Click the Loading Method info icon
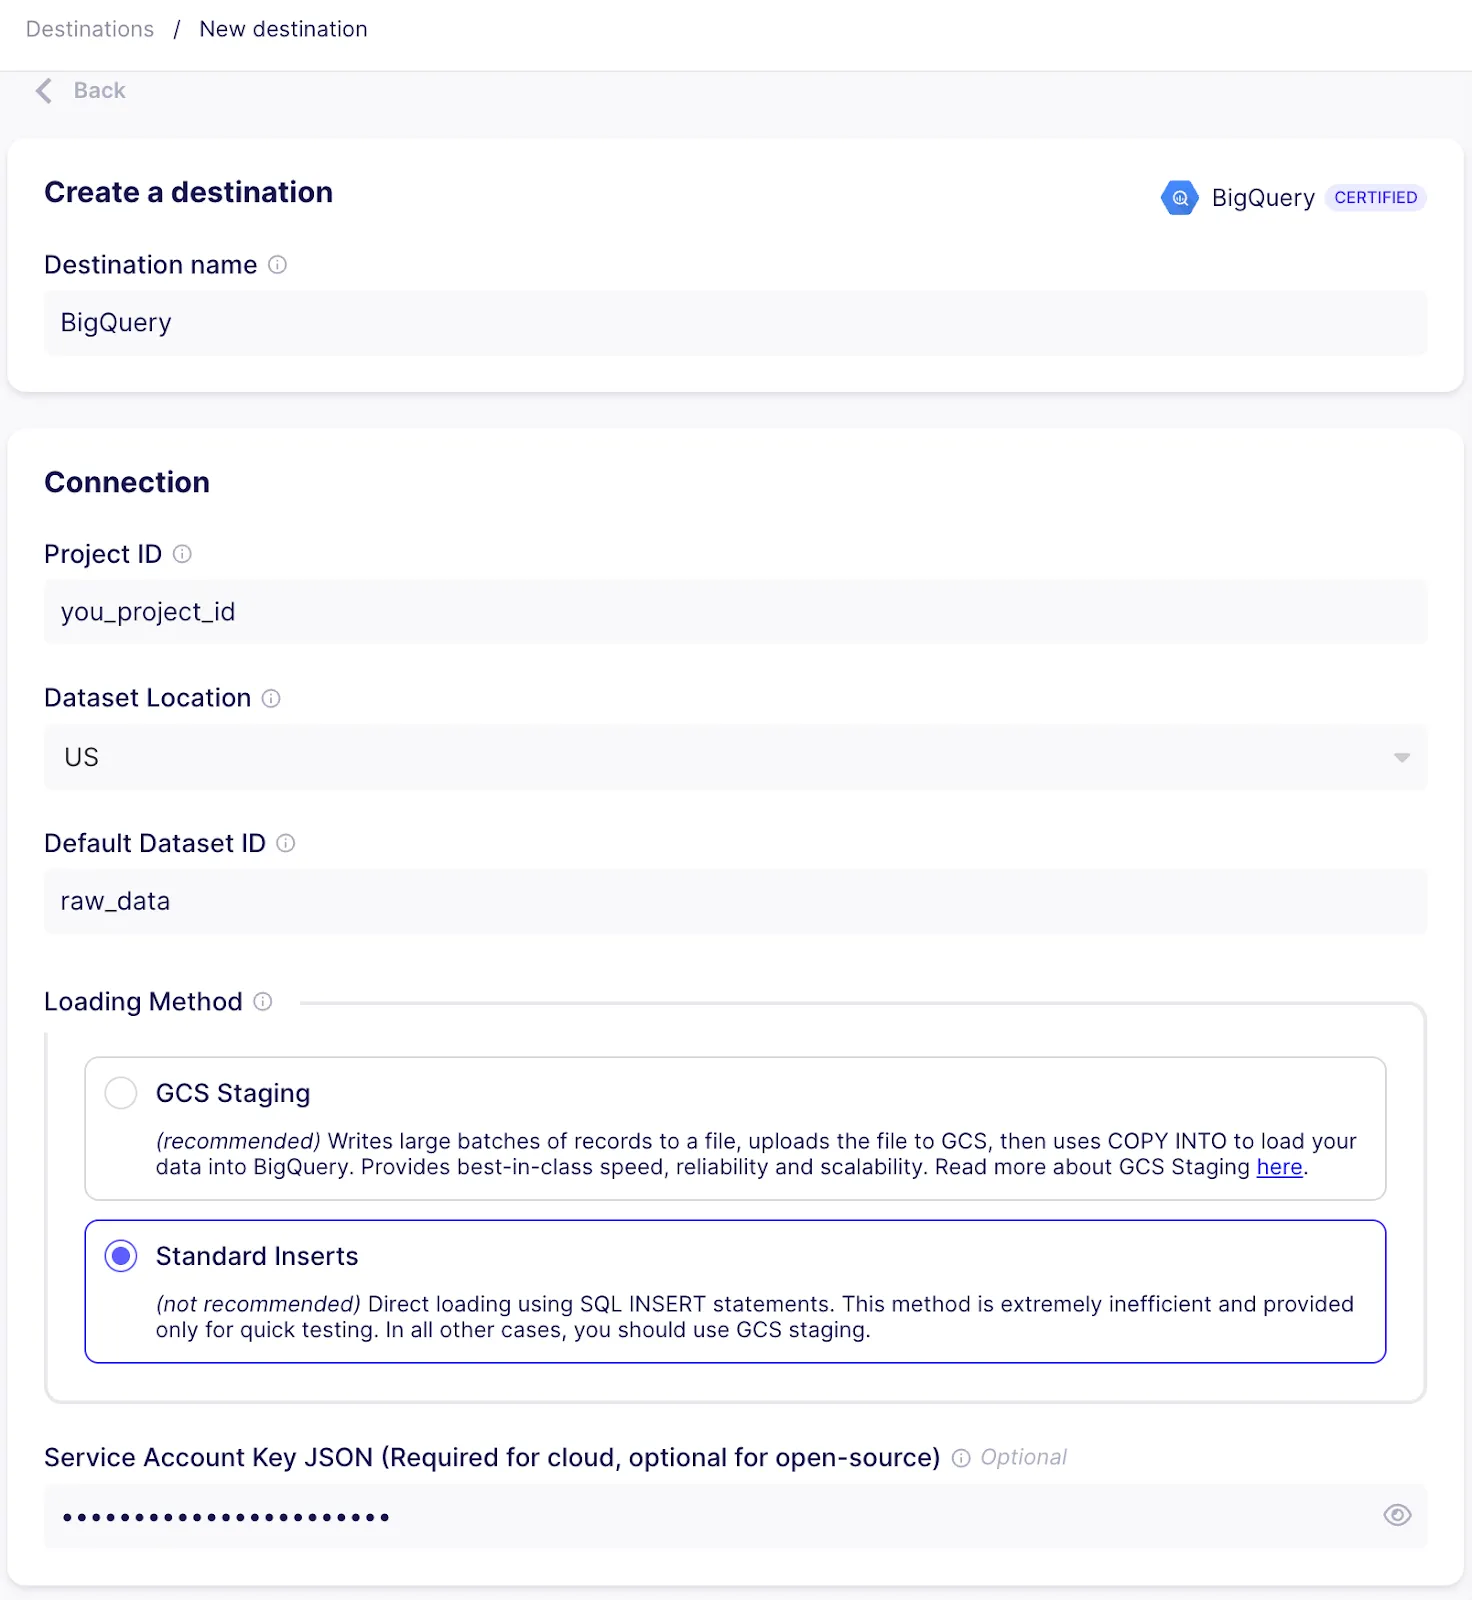This screenshot has height=1600, width=1472. tap(263, 1001)
